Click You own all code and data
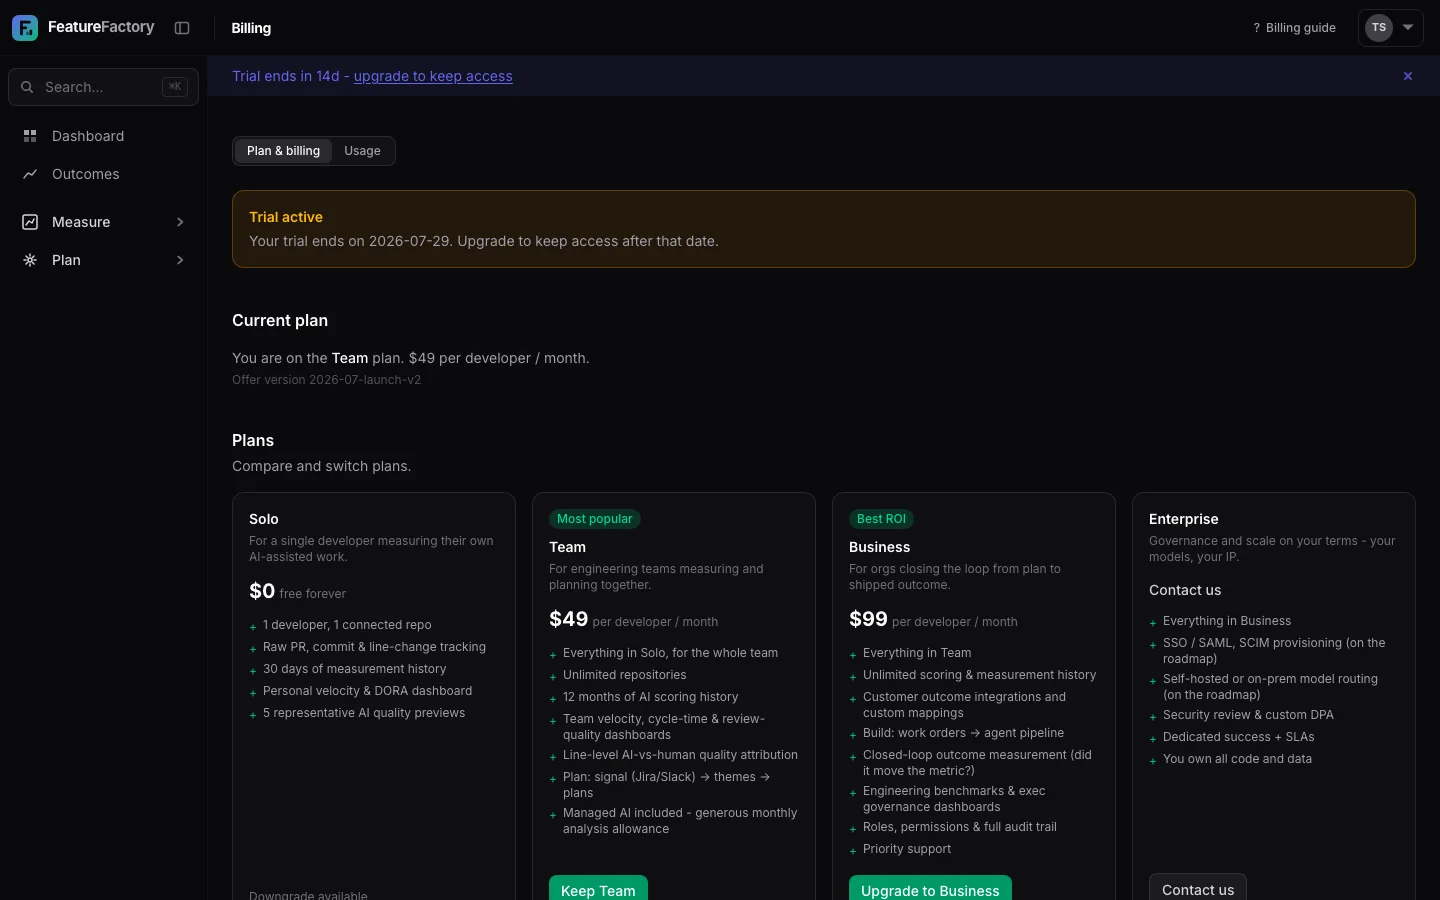Image resolution: width=1440 pixels, height=900 pixels. click(1237, 759)
